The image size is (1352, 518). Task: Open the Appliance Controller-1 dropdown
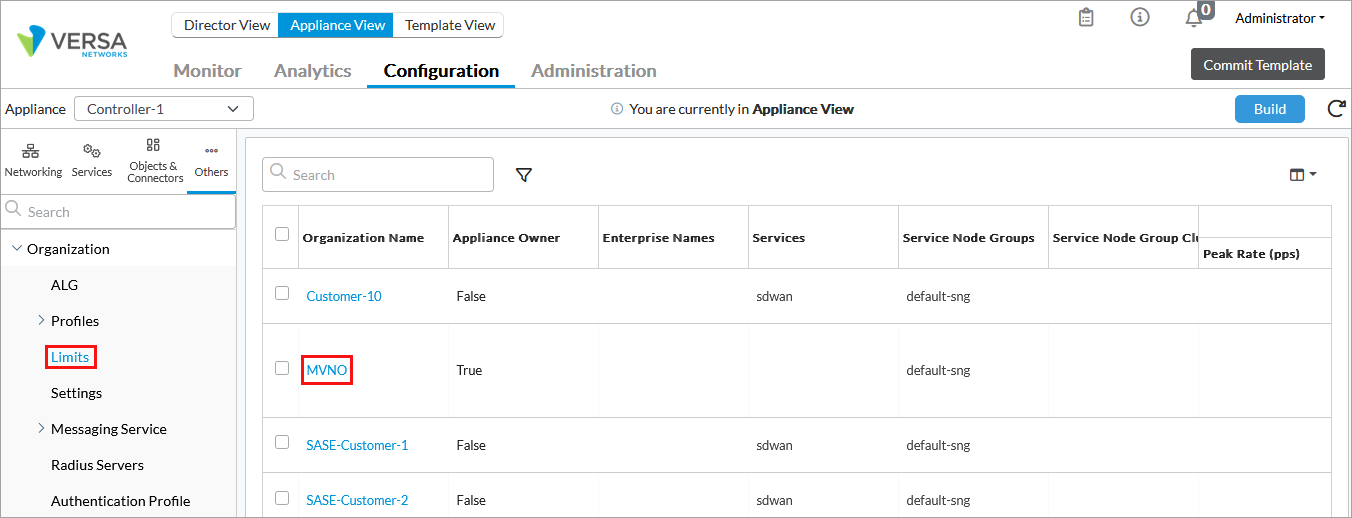[x=164, y=109]
